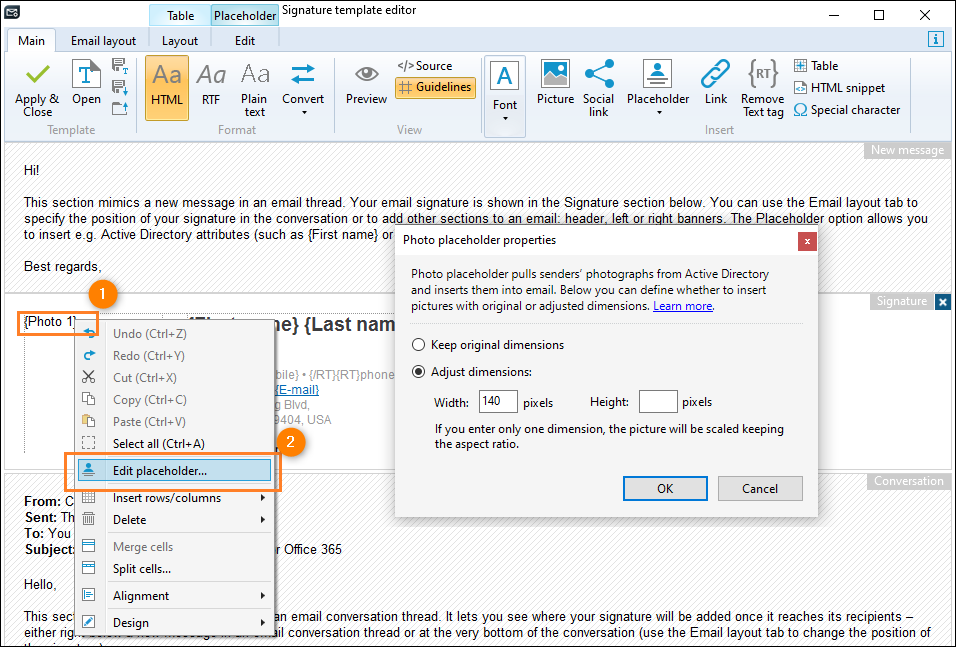Image resolution: width=956 pixels, height=647 pixels.
Task: Switch to the Main ribbon tab
Action: (31, 41)
